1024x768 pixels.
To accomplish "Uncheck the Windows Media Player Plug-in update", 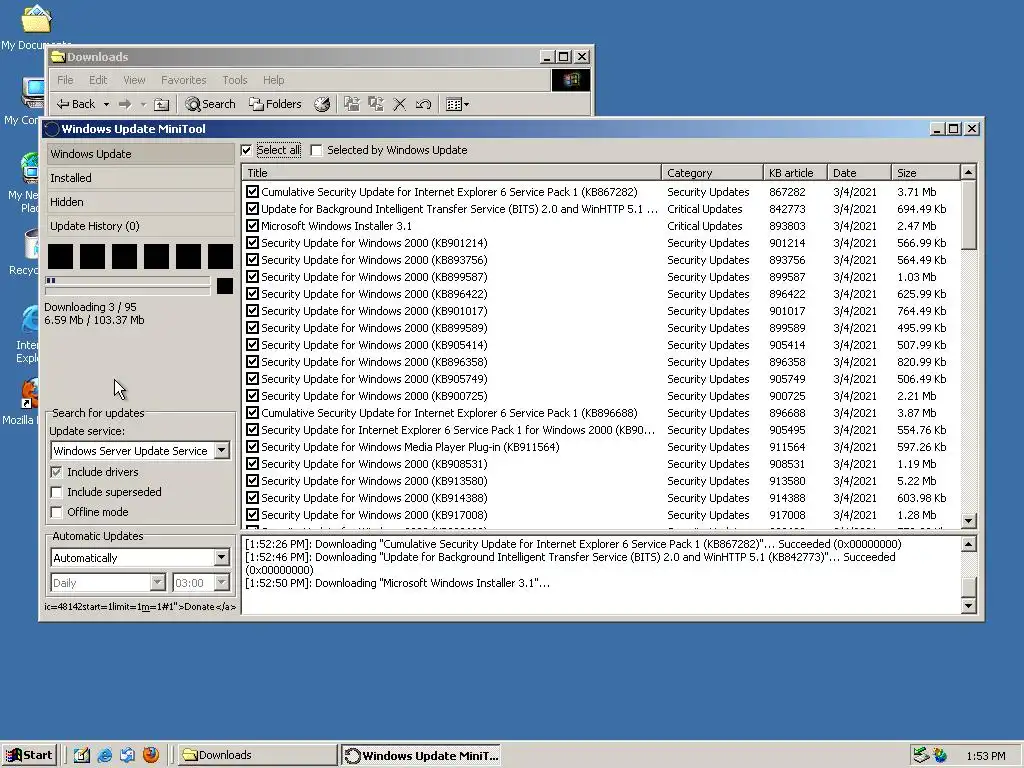I will (253, 447).
